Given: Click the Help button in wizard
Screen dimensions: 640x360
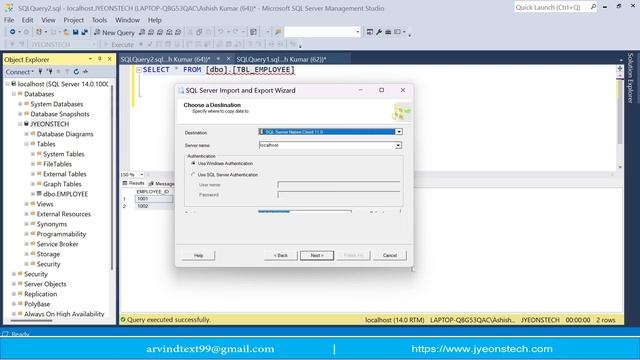Looking at the screenshot, I should pyautogui.click(x=198, y=255).
